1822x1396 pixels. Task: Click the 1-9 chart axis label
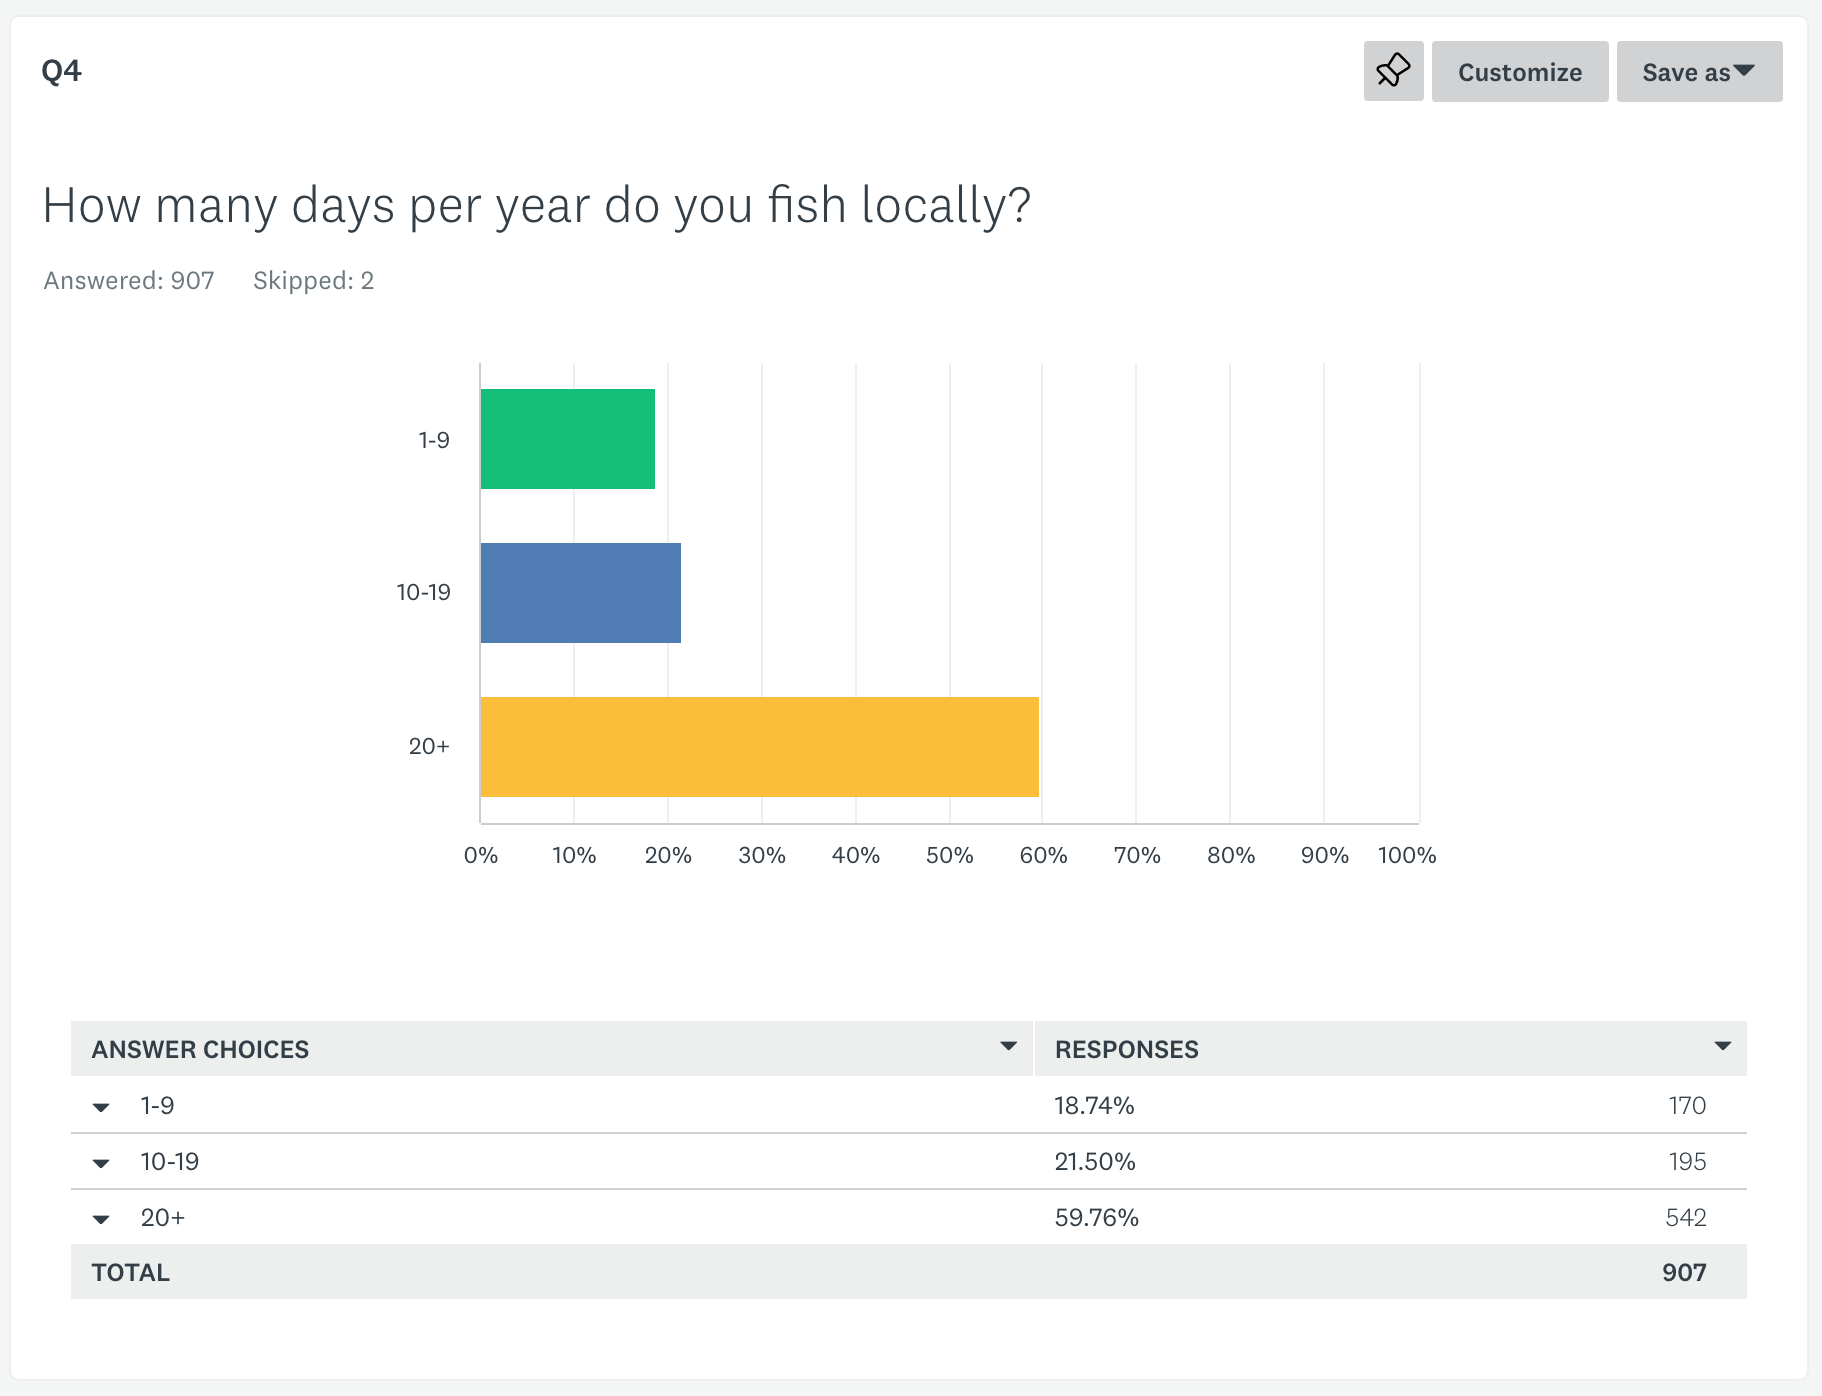[434, 440]
